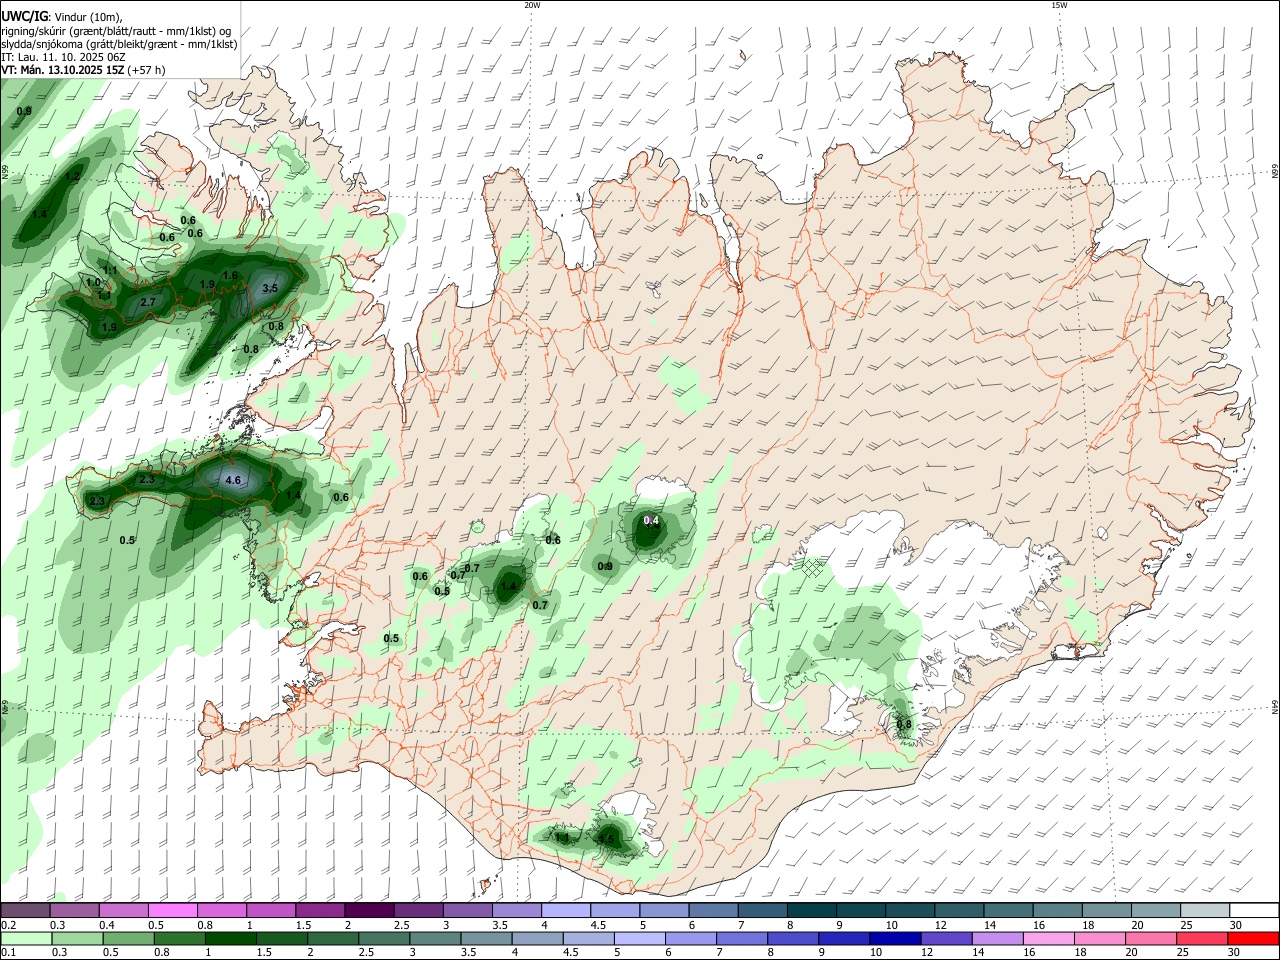1280x960 pixels.
Task: Click the 20W longitude label
Action: pyautogui.click(x=532, y=5)
